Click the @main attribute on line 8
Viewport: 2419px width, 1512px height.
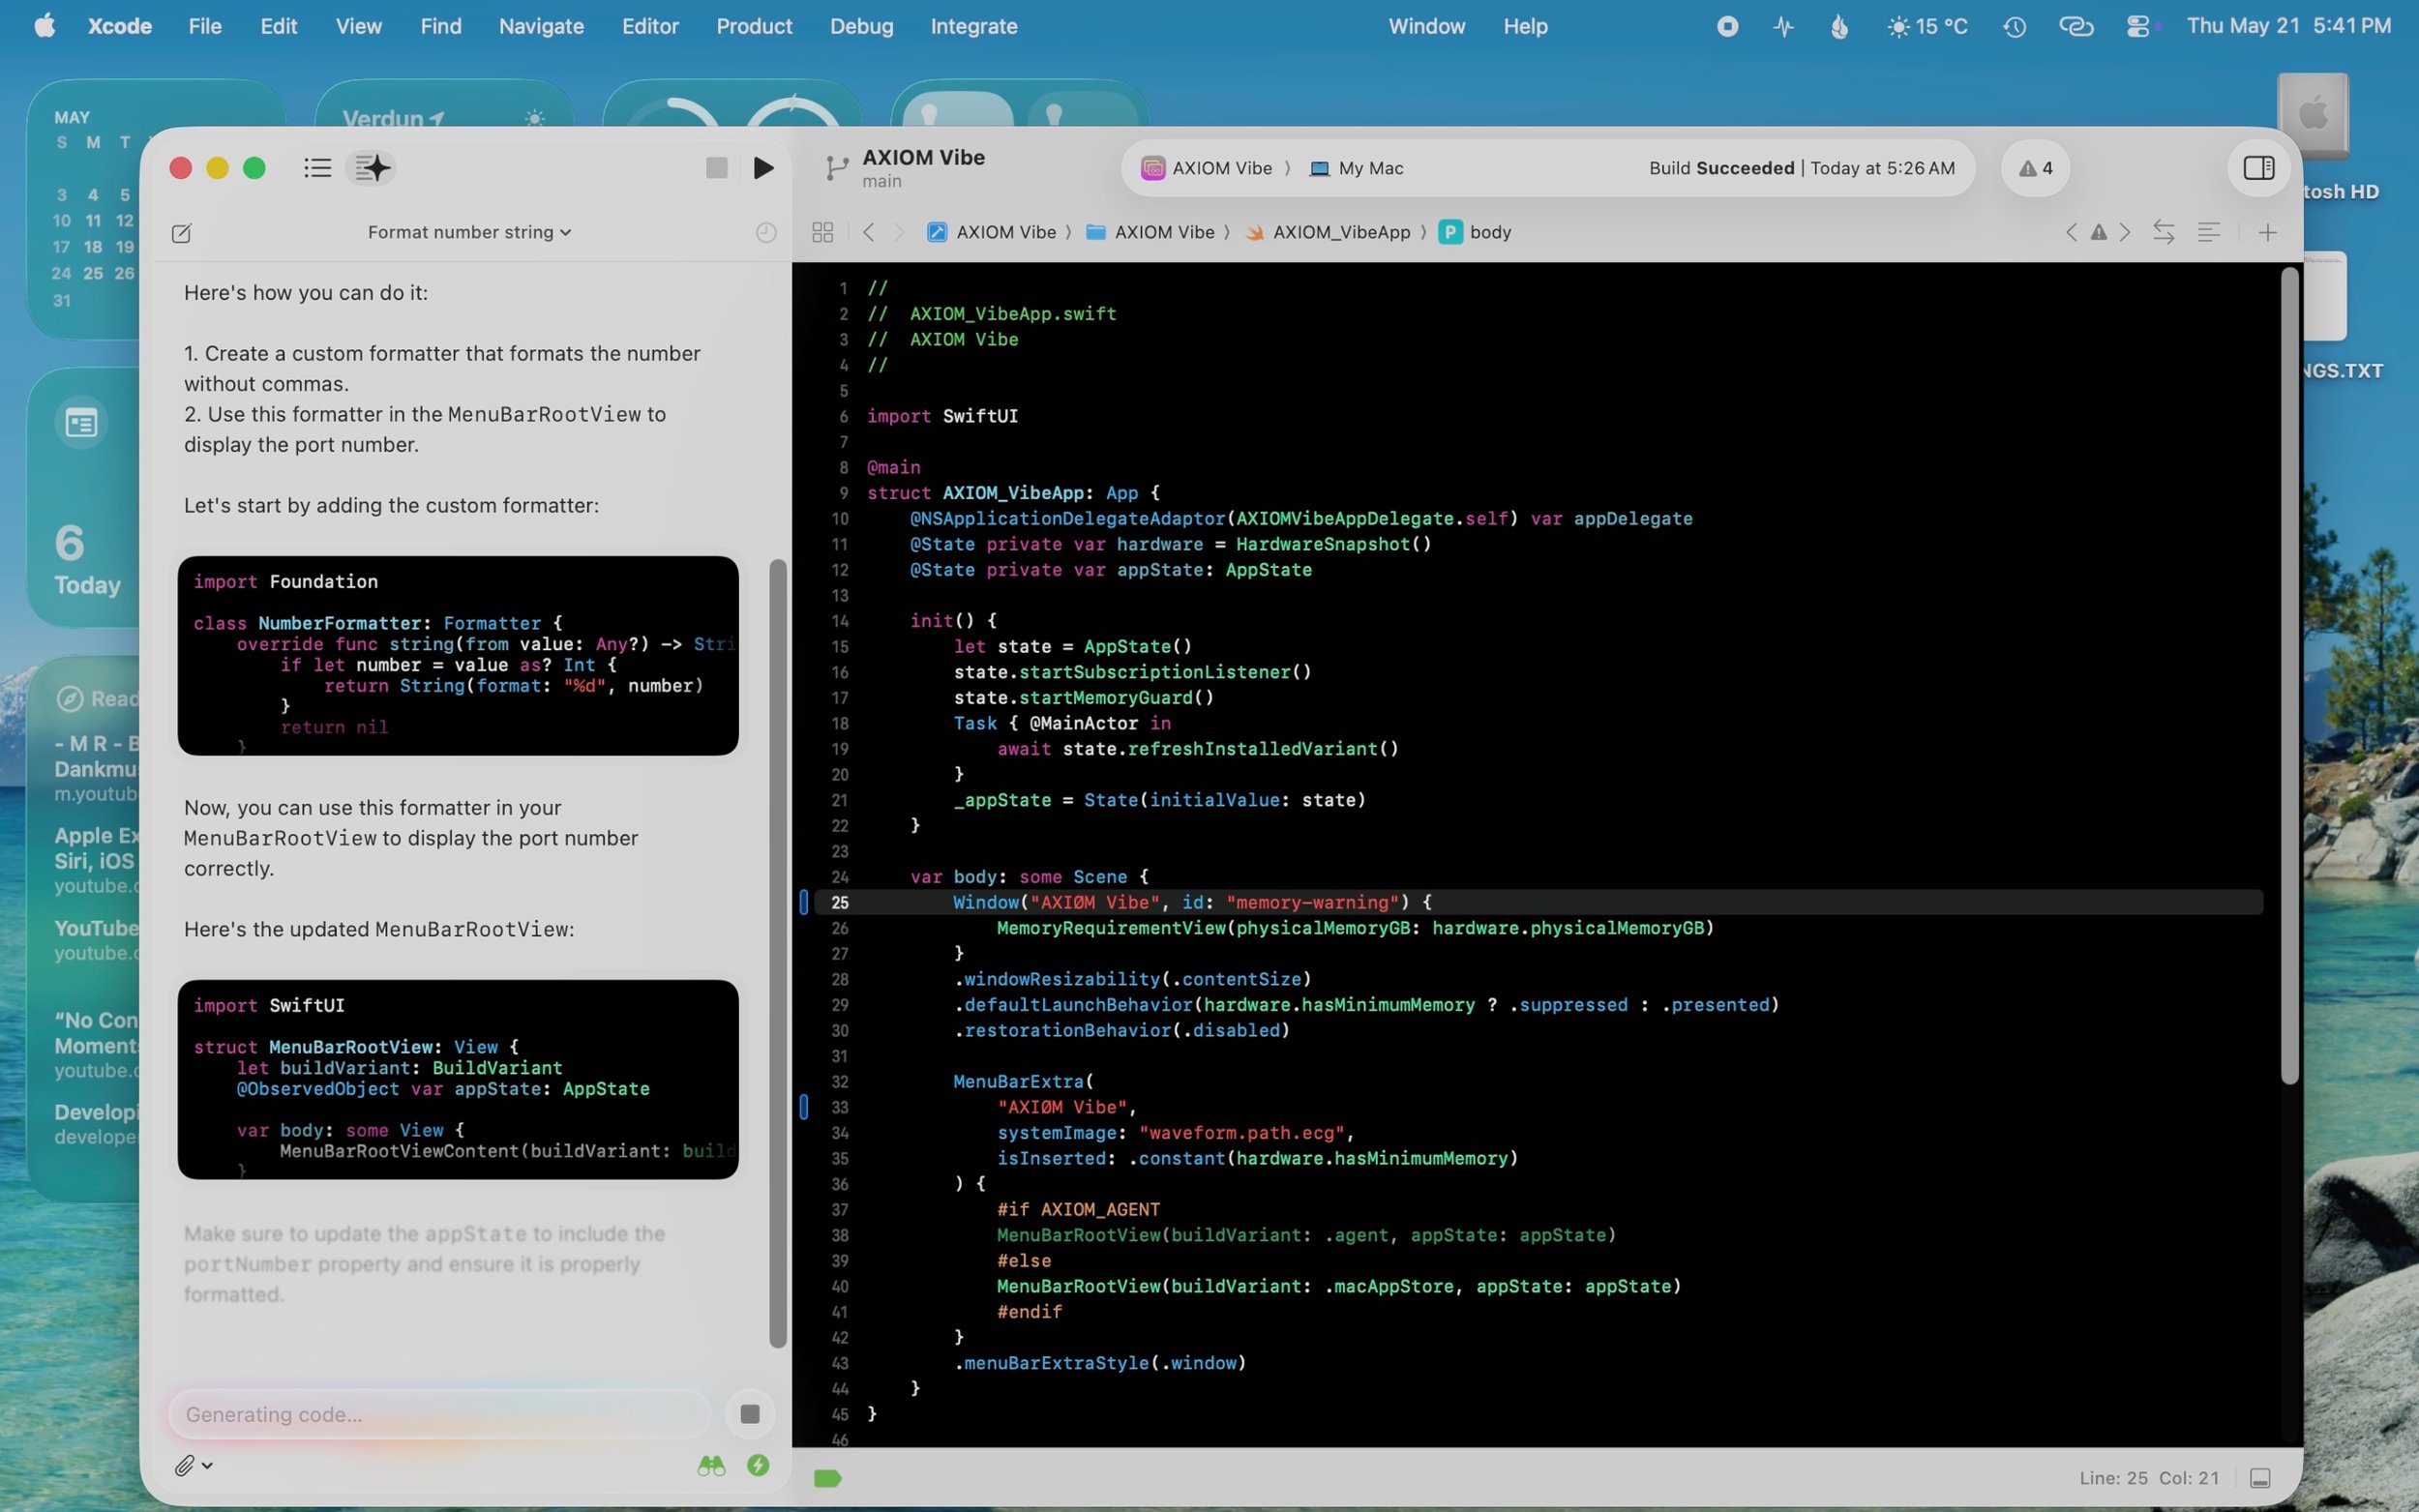pyautogui.click(x=893, y=467)
